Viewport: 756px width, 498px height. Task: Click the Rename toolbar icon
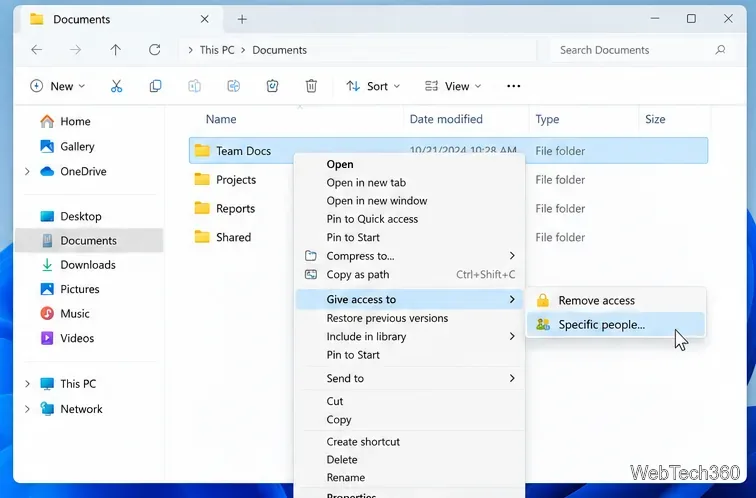[x=233, y=86]
